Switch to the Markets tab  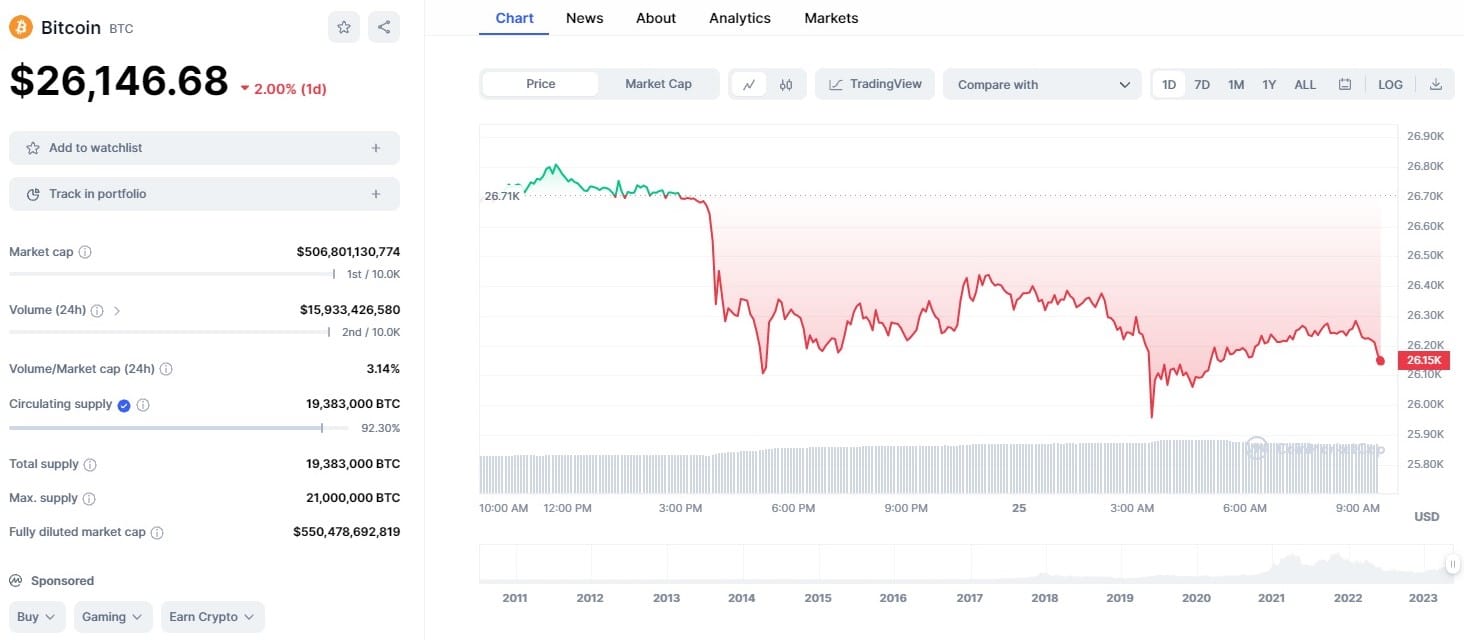pyautogui.click(x=831, y=18)
